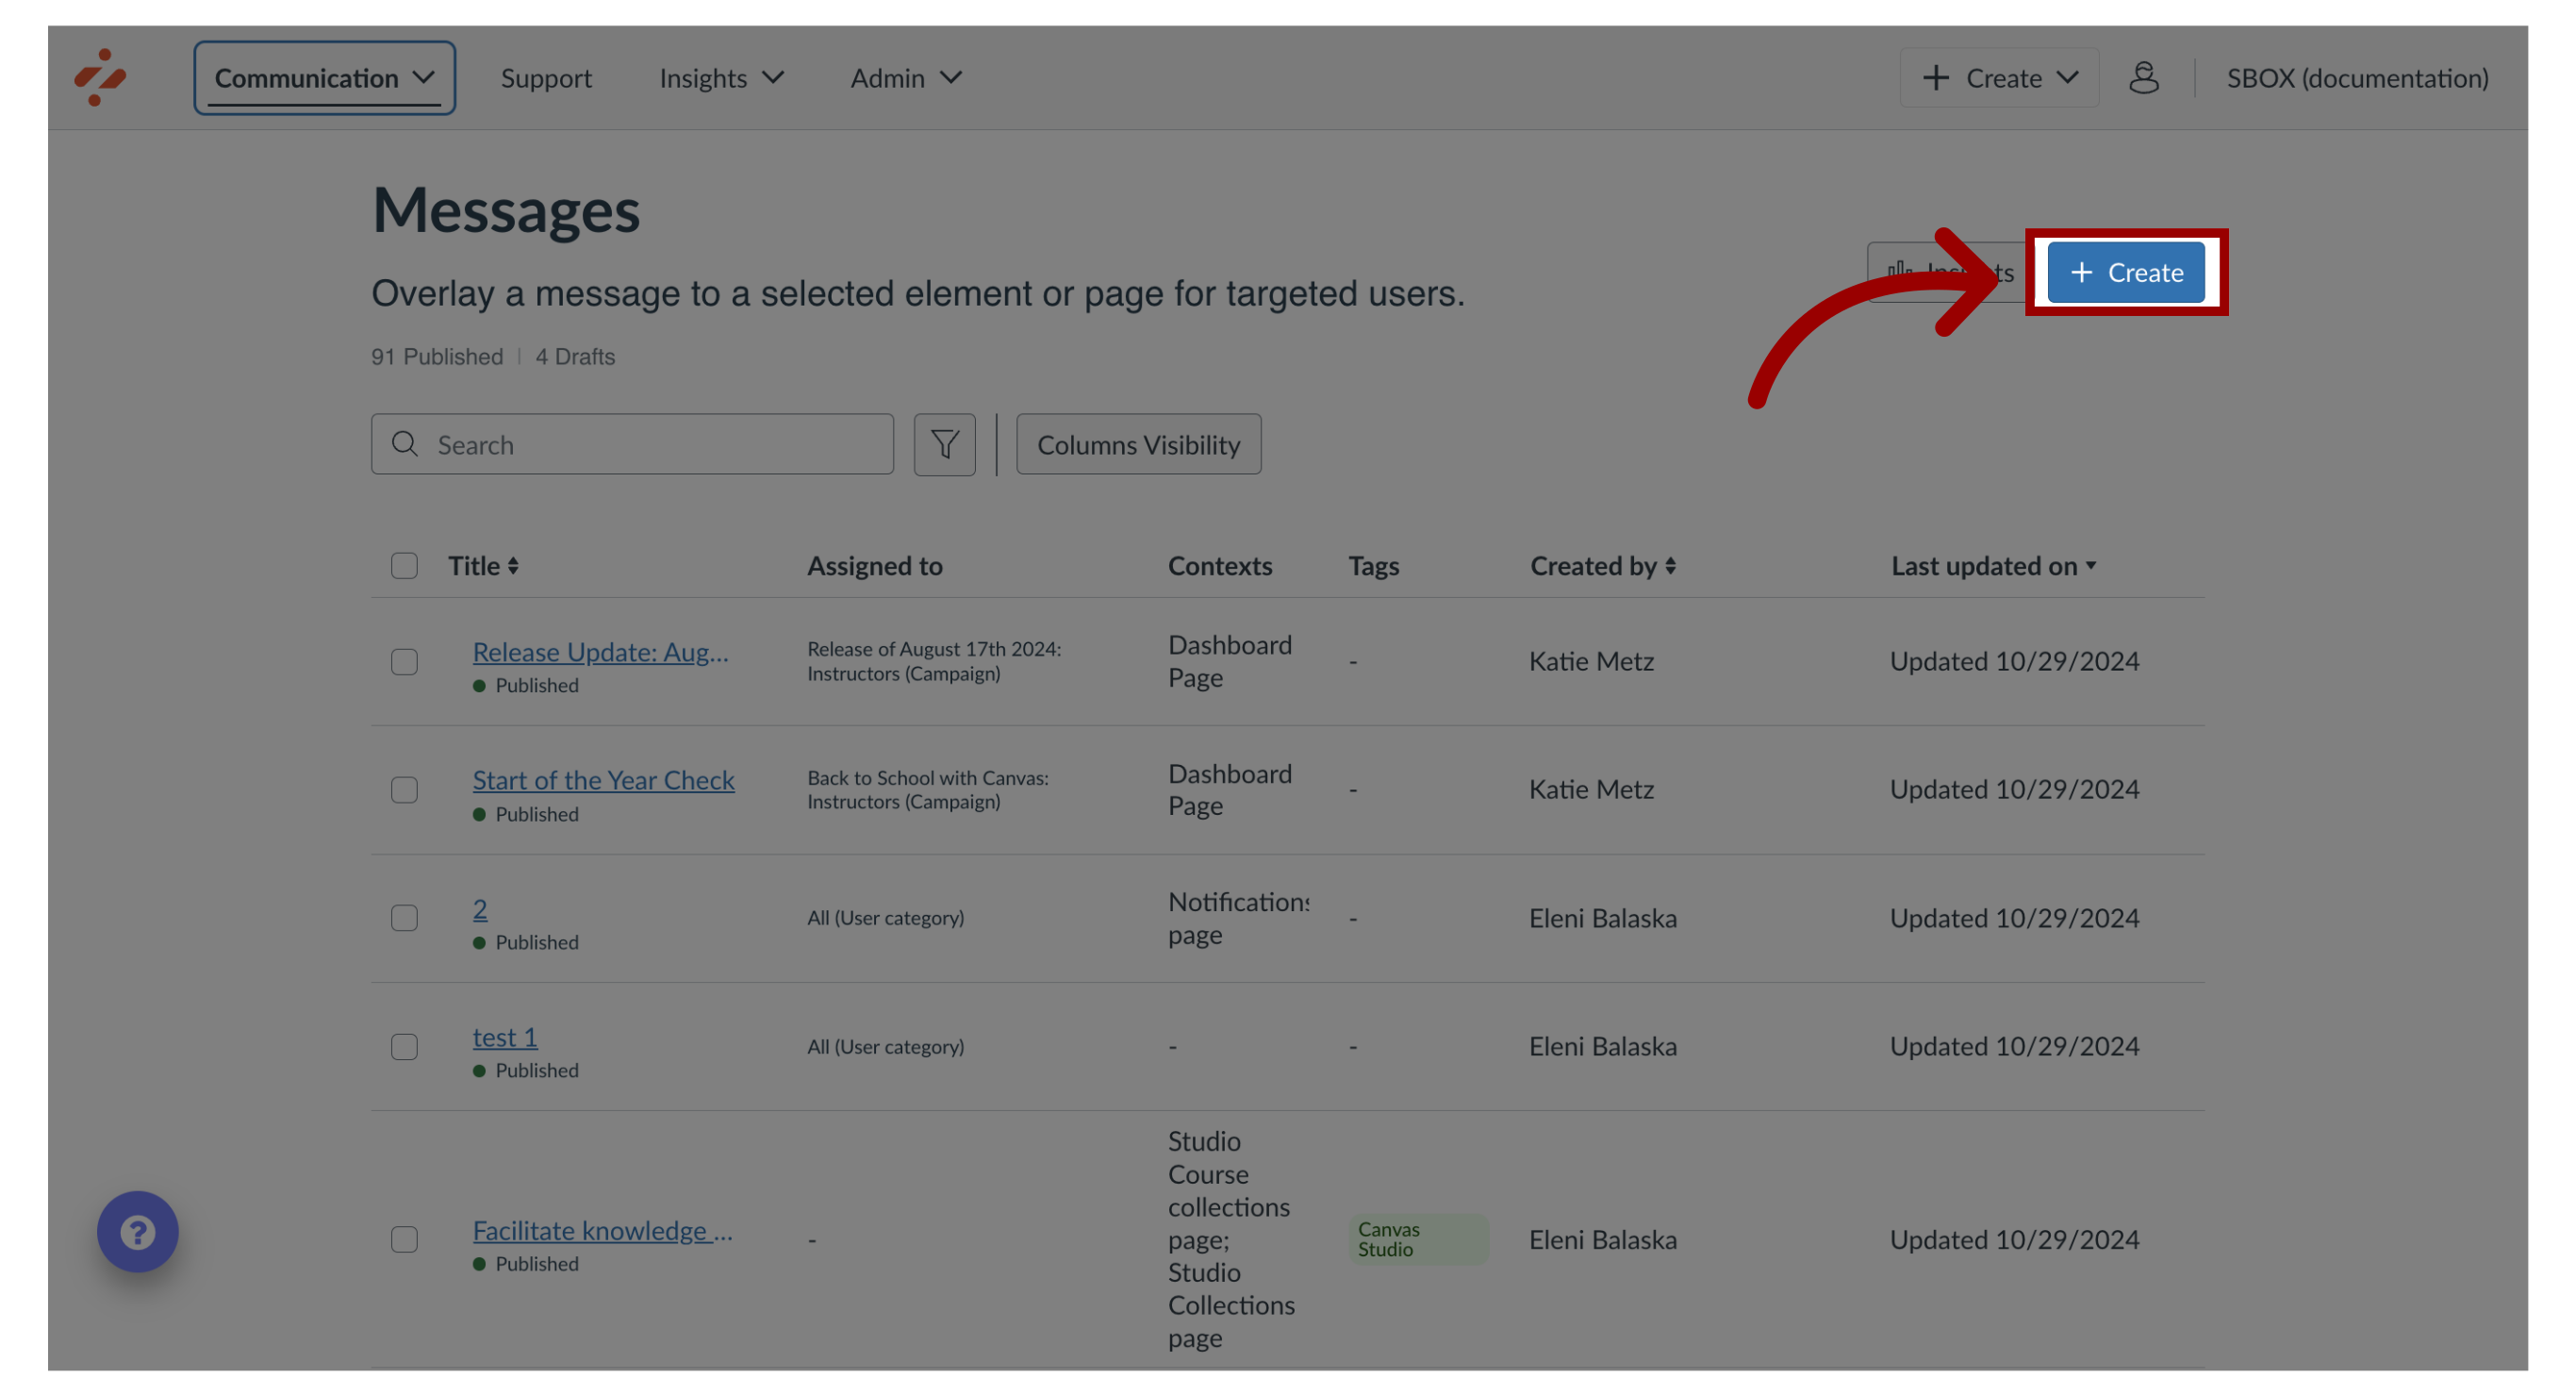Select Back to School with Canvas text
This screenshot has width=2576, height=1395.
pos(928,790)
